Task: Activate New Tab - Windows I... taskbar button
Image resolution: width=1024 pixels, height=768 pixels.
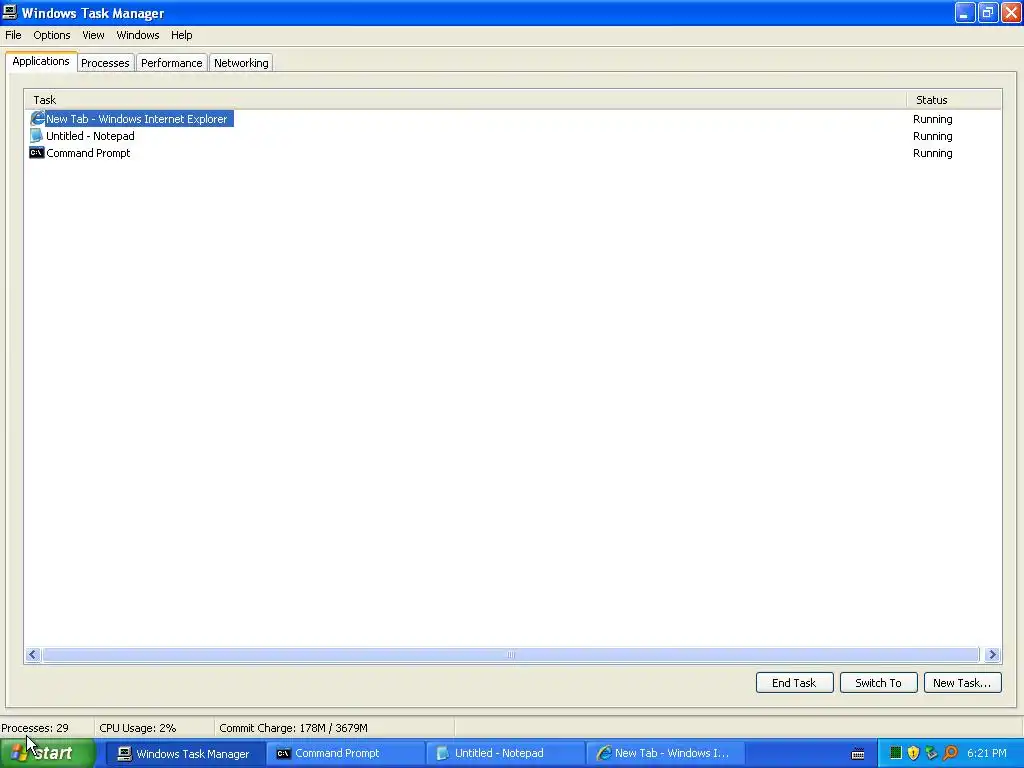Action: (x=665, y=754)
